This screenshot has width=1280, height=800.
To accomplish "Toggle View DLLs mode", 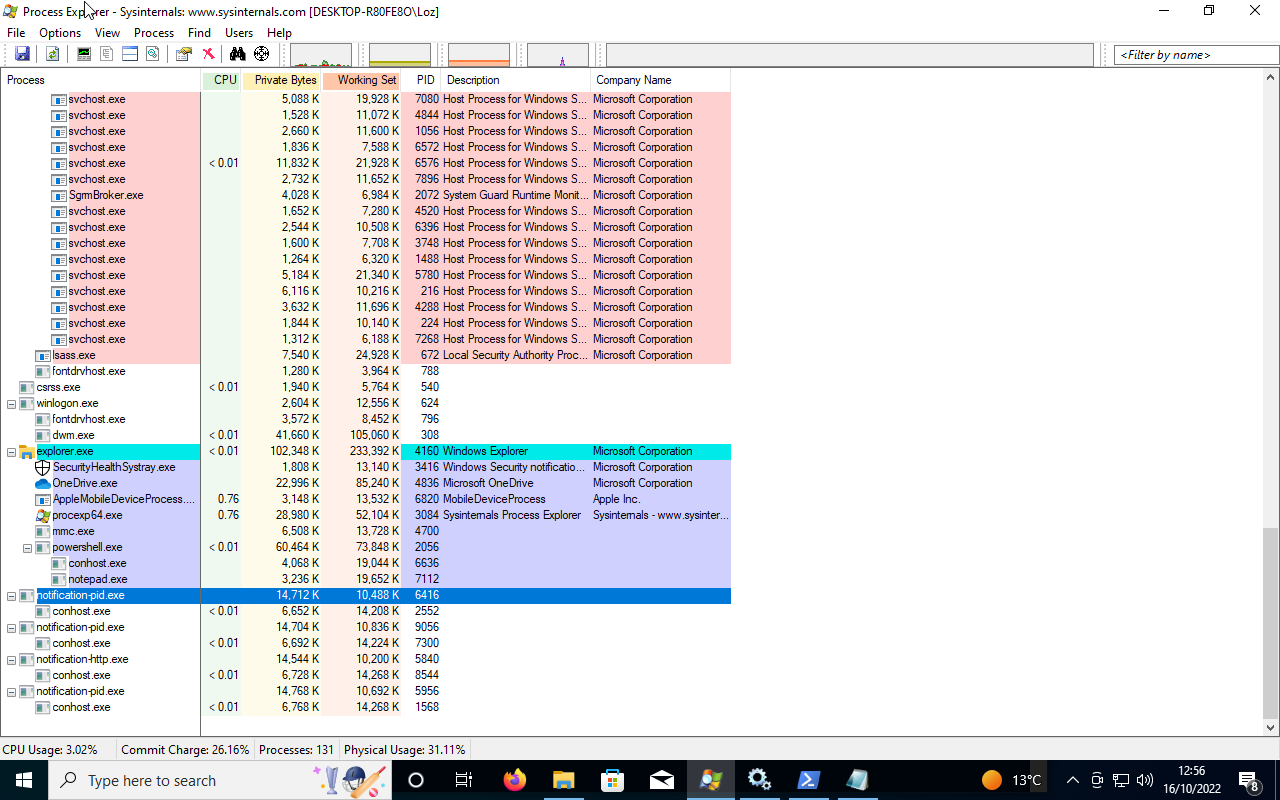I will 152,53.
